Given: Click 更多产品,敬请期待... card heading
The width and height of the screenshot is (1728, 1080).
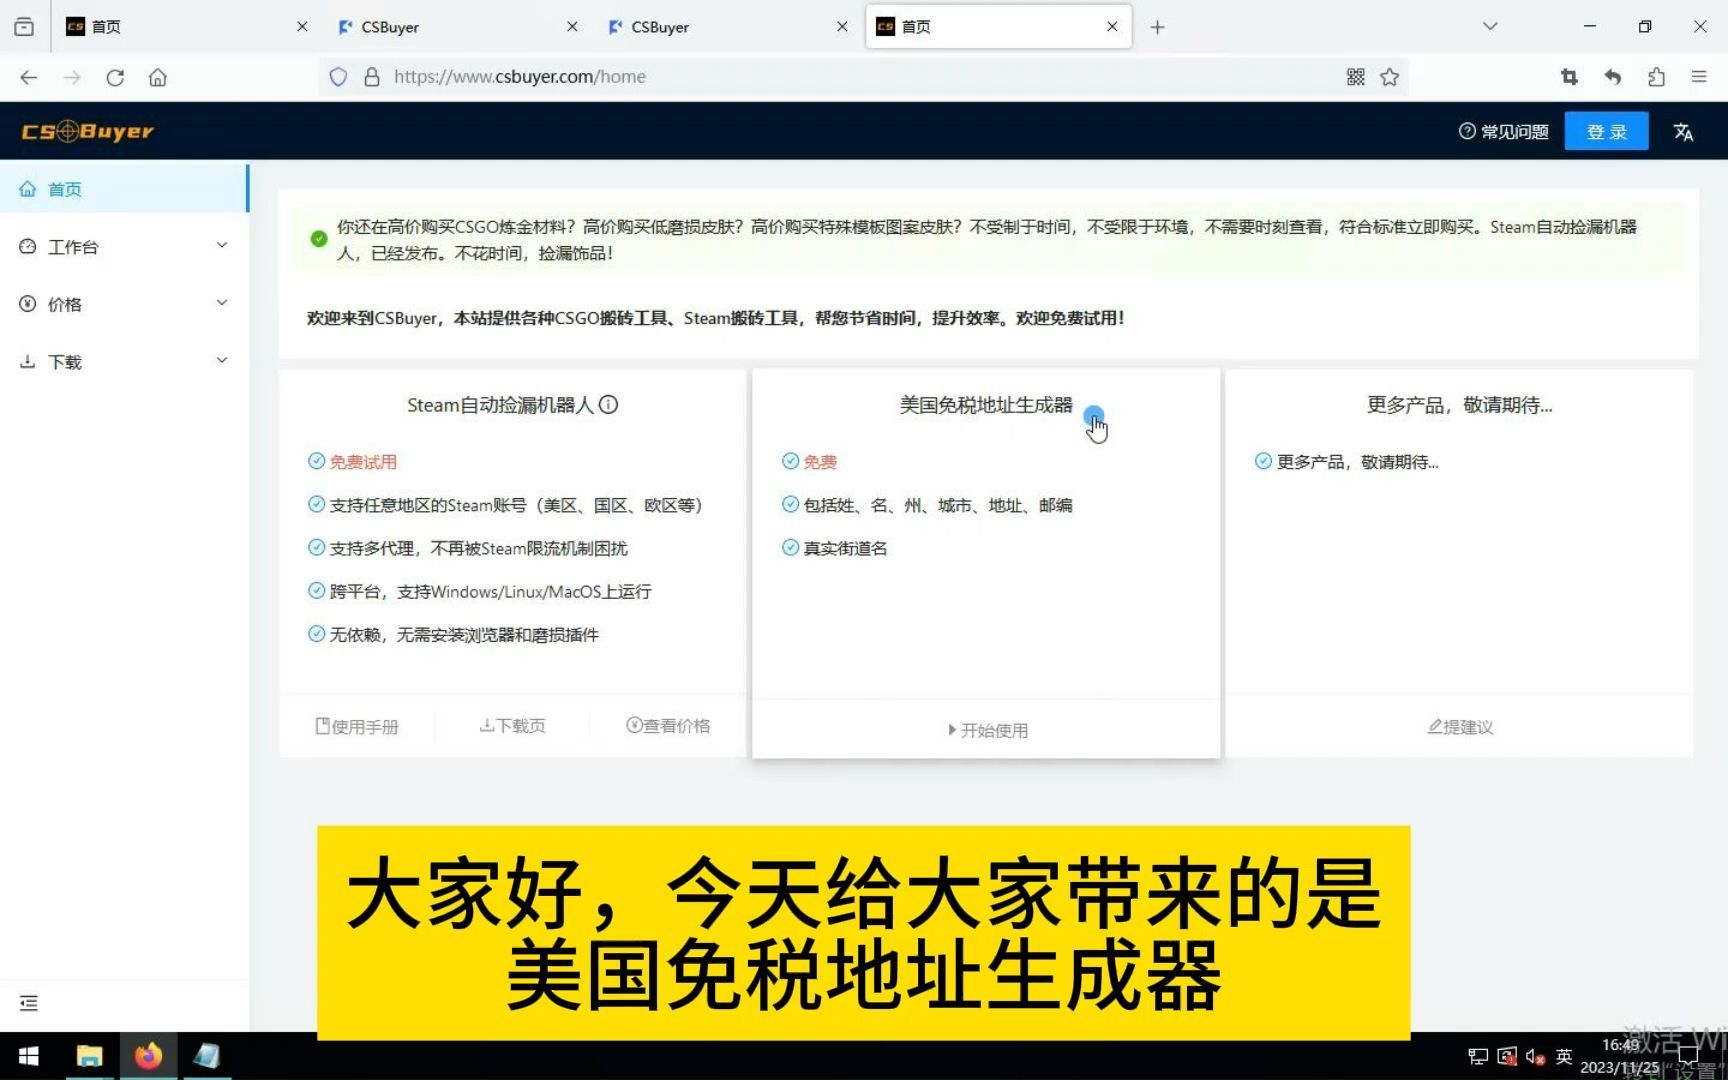Looking at the screenshot, I should [x=1459, y=405].
